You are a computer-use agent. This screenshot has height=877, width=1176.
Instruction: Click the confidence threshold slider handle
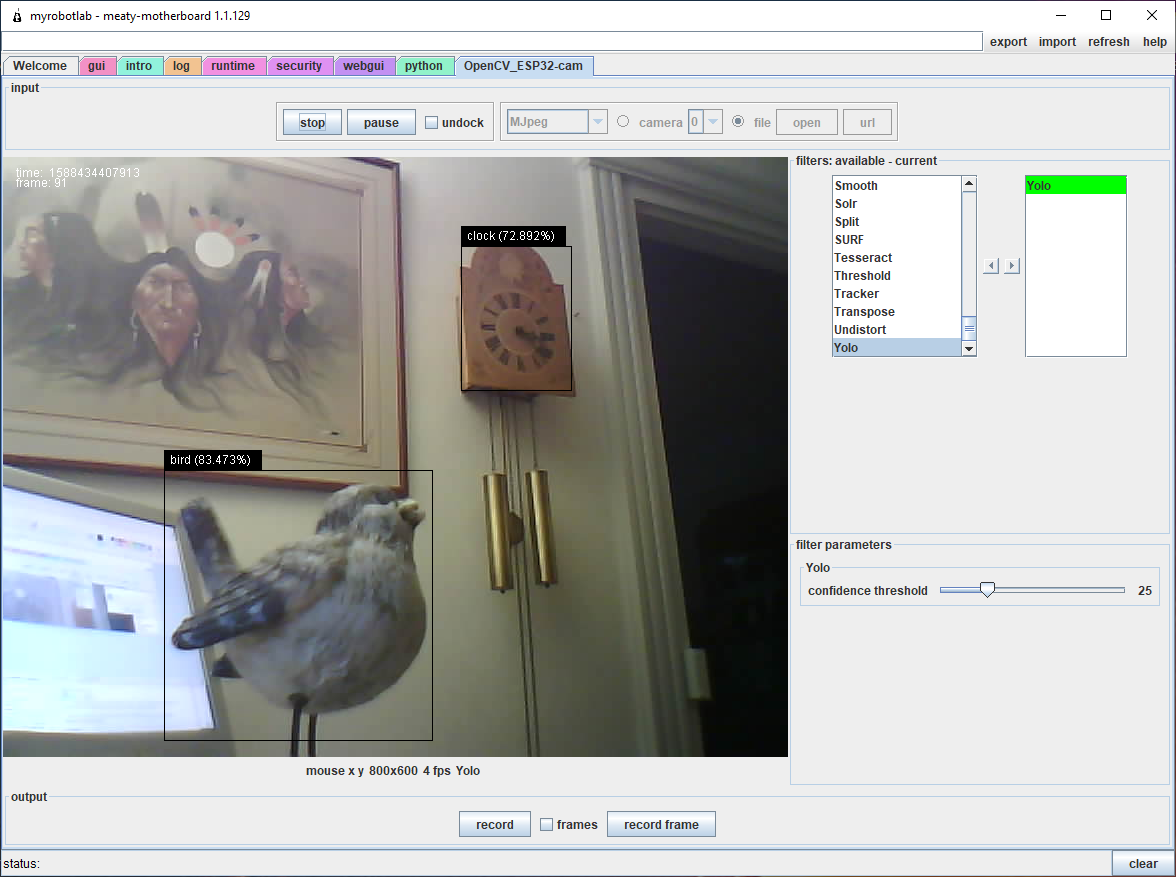(x=988, y=590)
